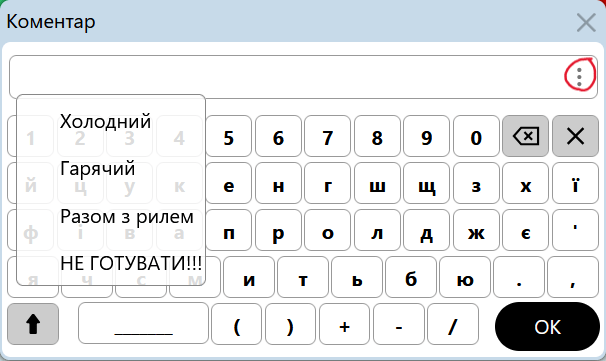Tap the letter є key

pyautogui.click(x=525, y=230)
